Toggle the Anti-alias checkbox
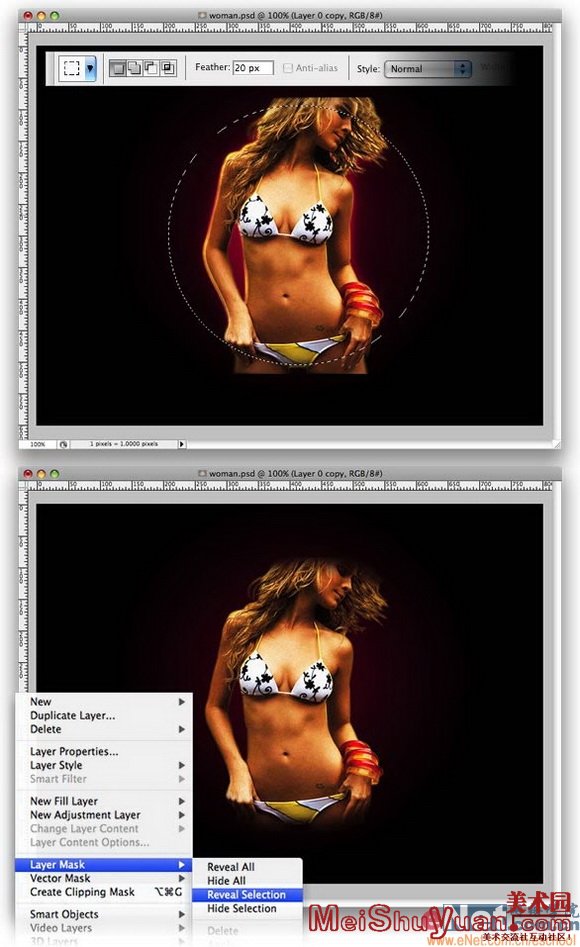The height and width of the screenshot is (947, 580). pyautogui.click(x=288, y=68)
